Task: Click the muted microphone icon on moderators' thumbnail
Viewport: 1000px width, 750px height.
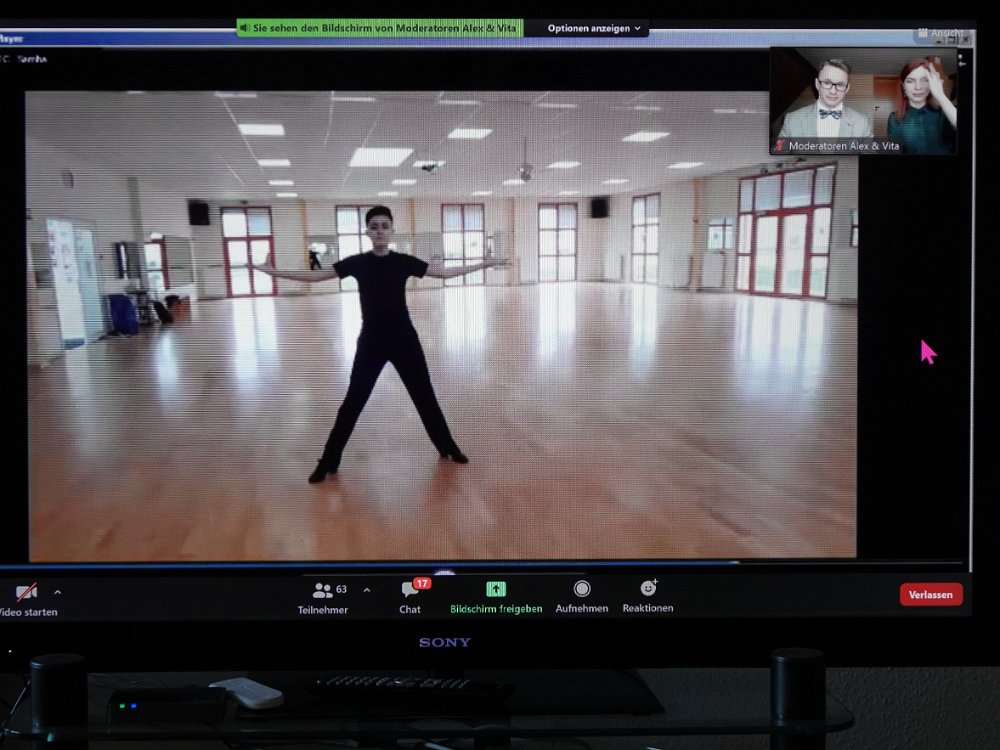Action: 779,146
